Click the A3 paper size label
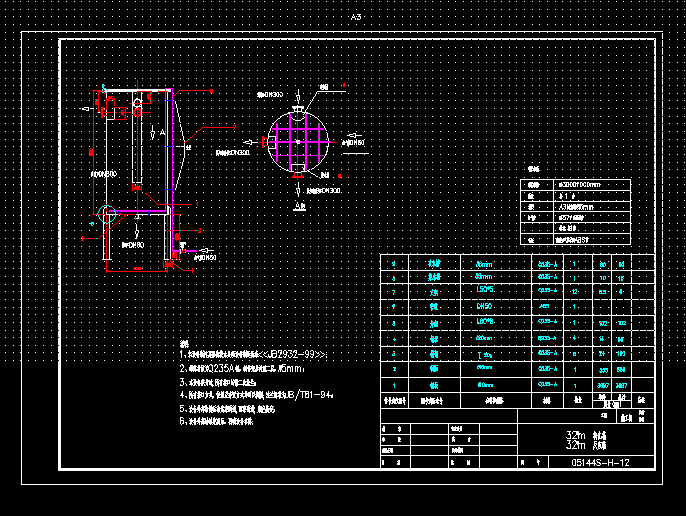This screenshot has height=516, width=686. pyautogui.click(x=356, y=18)
